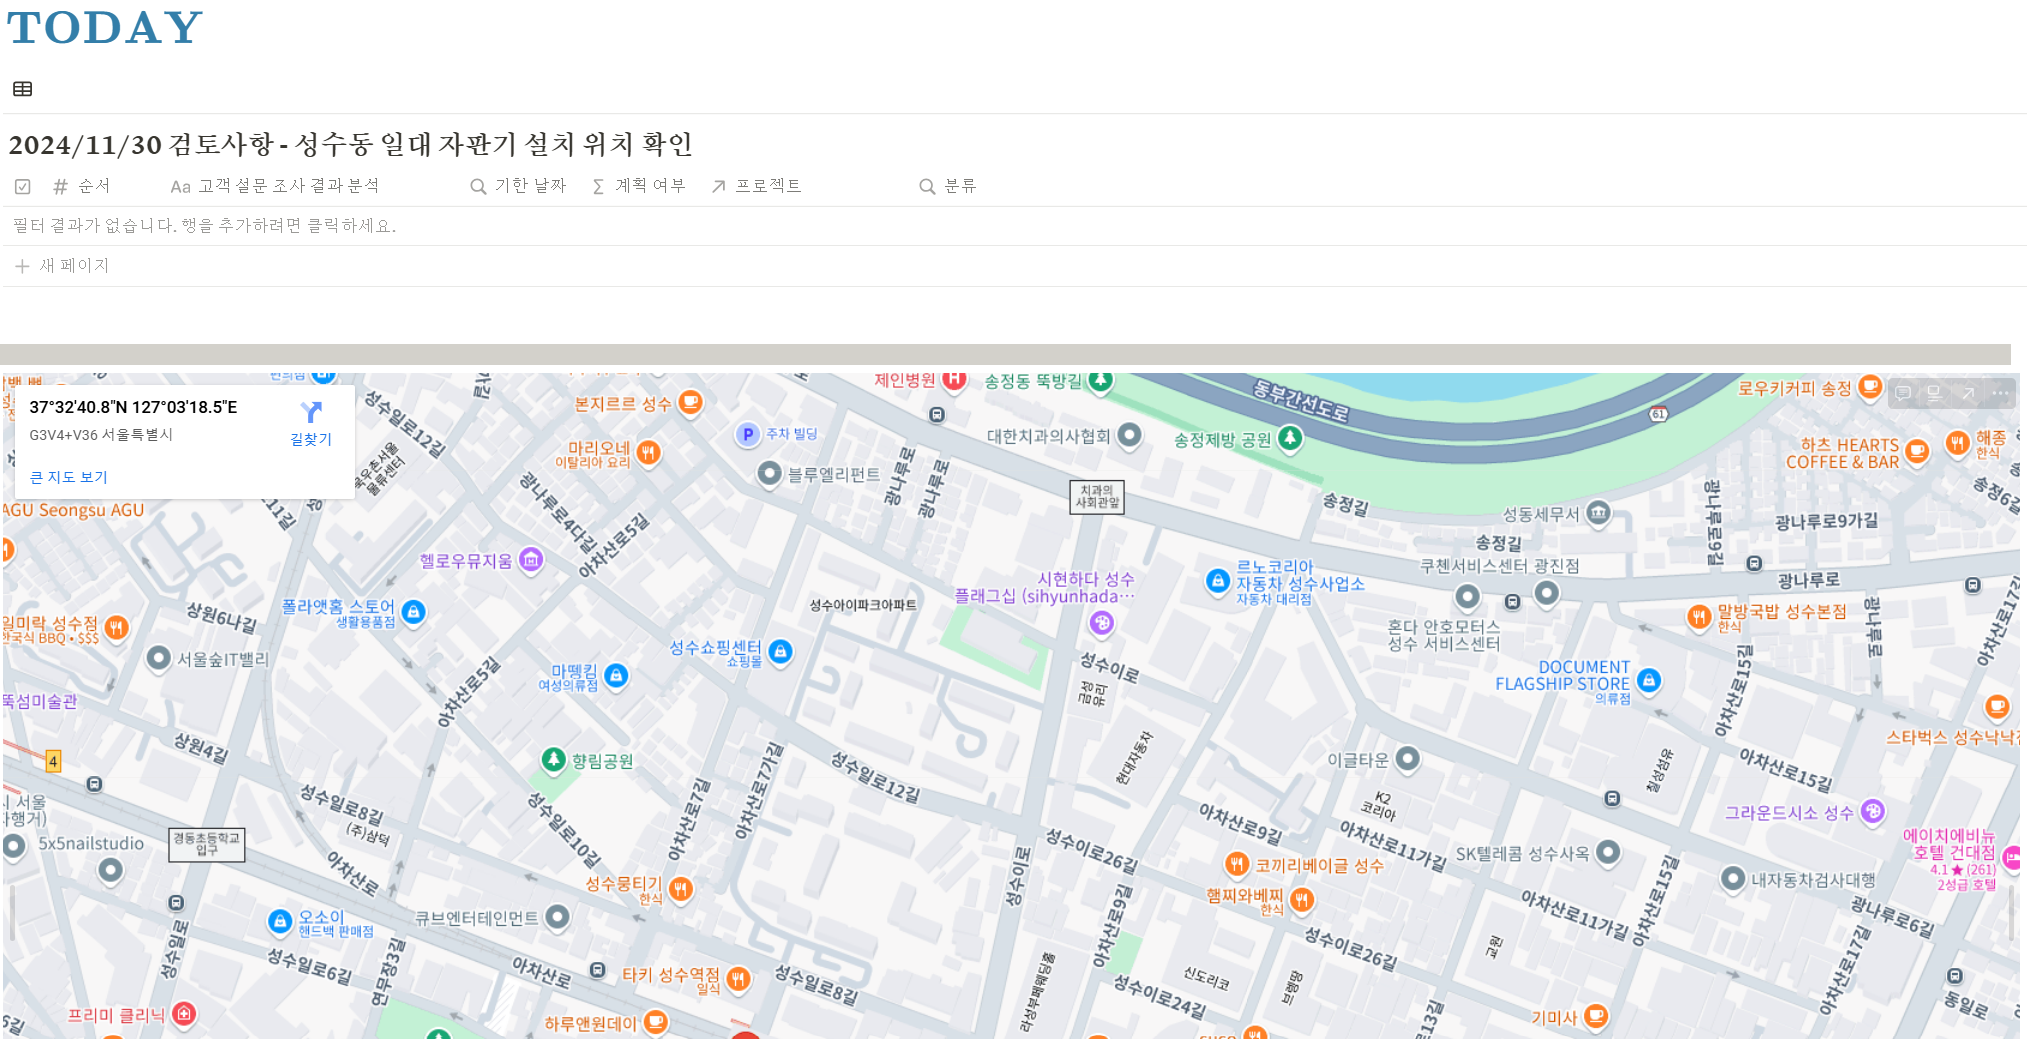The width and height of the screenshot is (2032, 1039).
Task: Click the 제인병원 hospital marker
Action: tap(954, 380)
